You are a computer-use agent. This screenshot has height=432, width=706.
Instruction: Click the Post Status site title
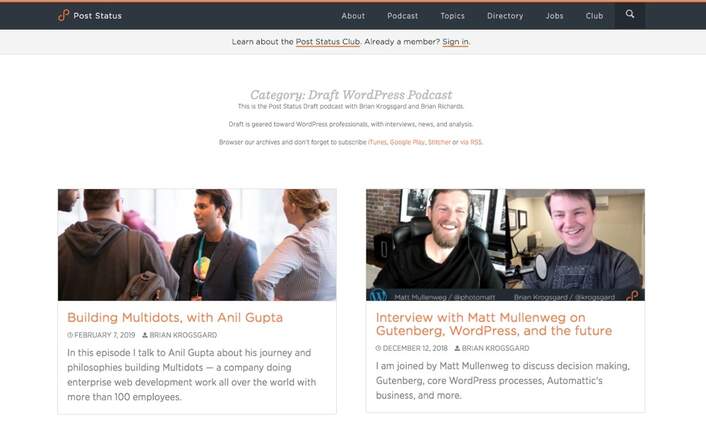click(97, 16)
